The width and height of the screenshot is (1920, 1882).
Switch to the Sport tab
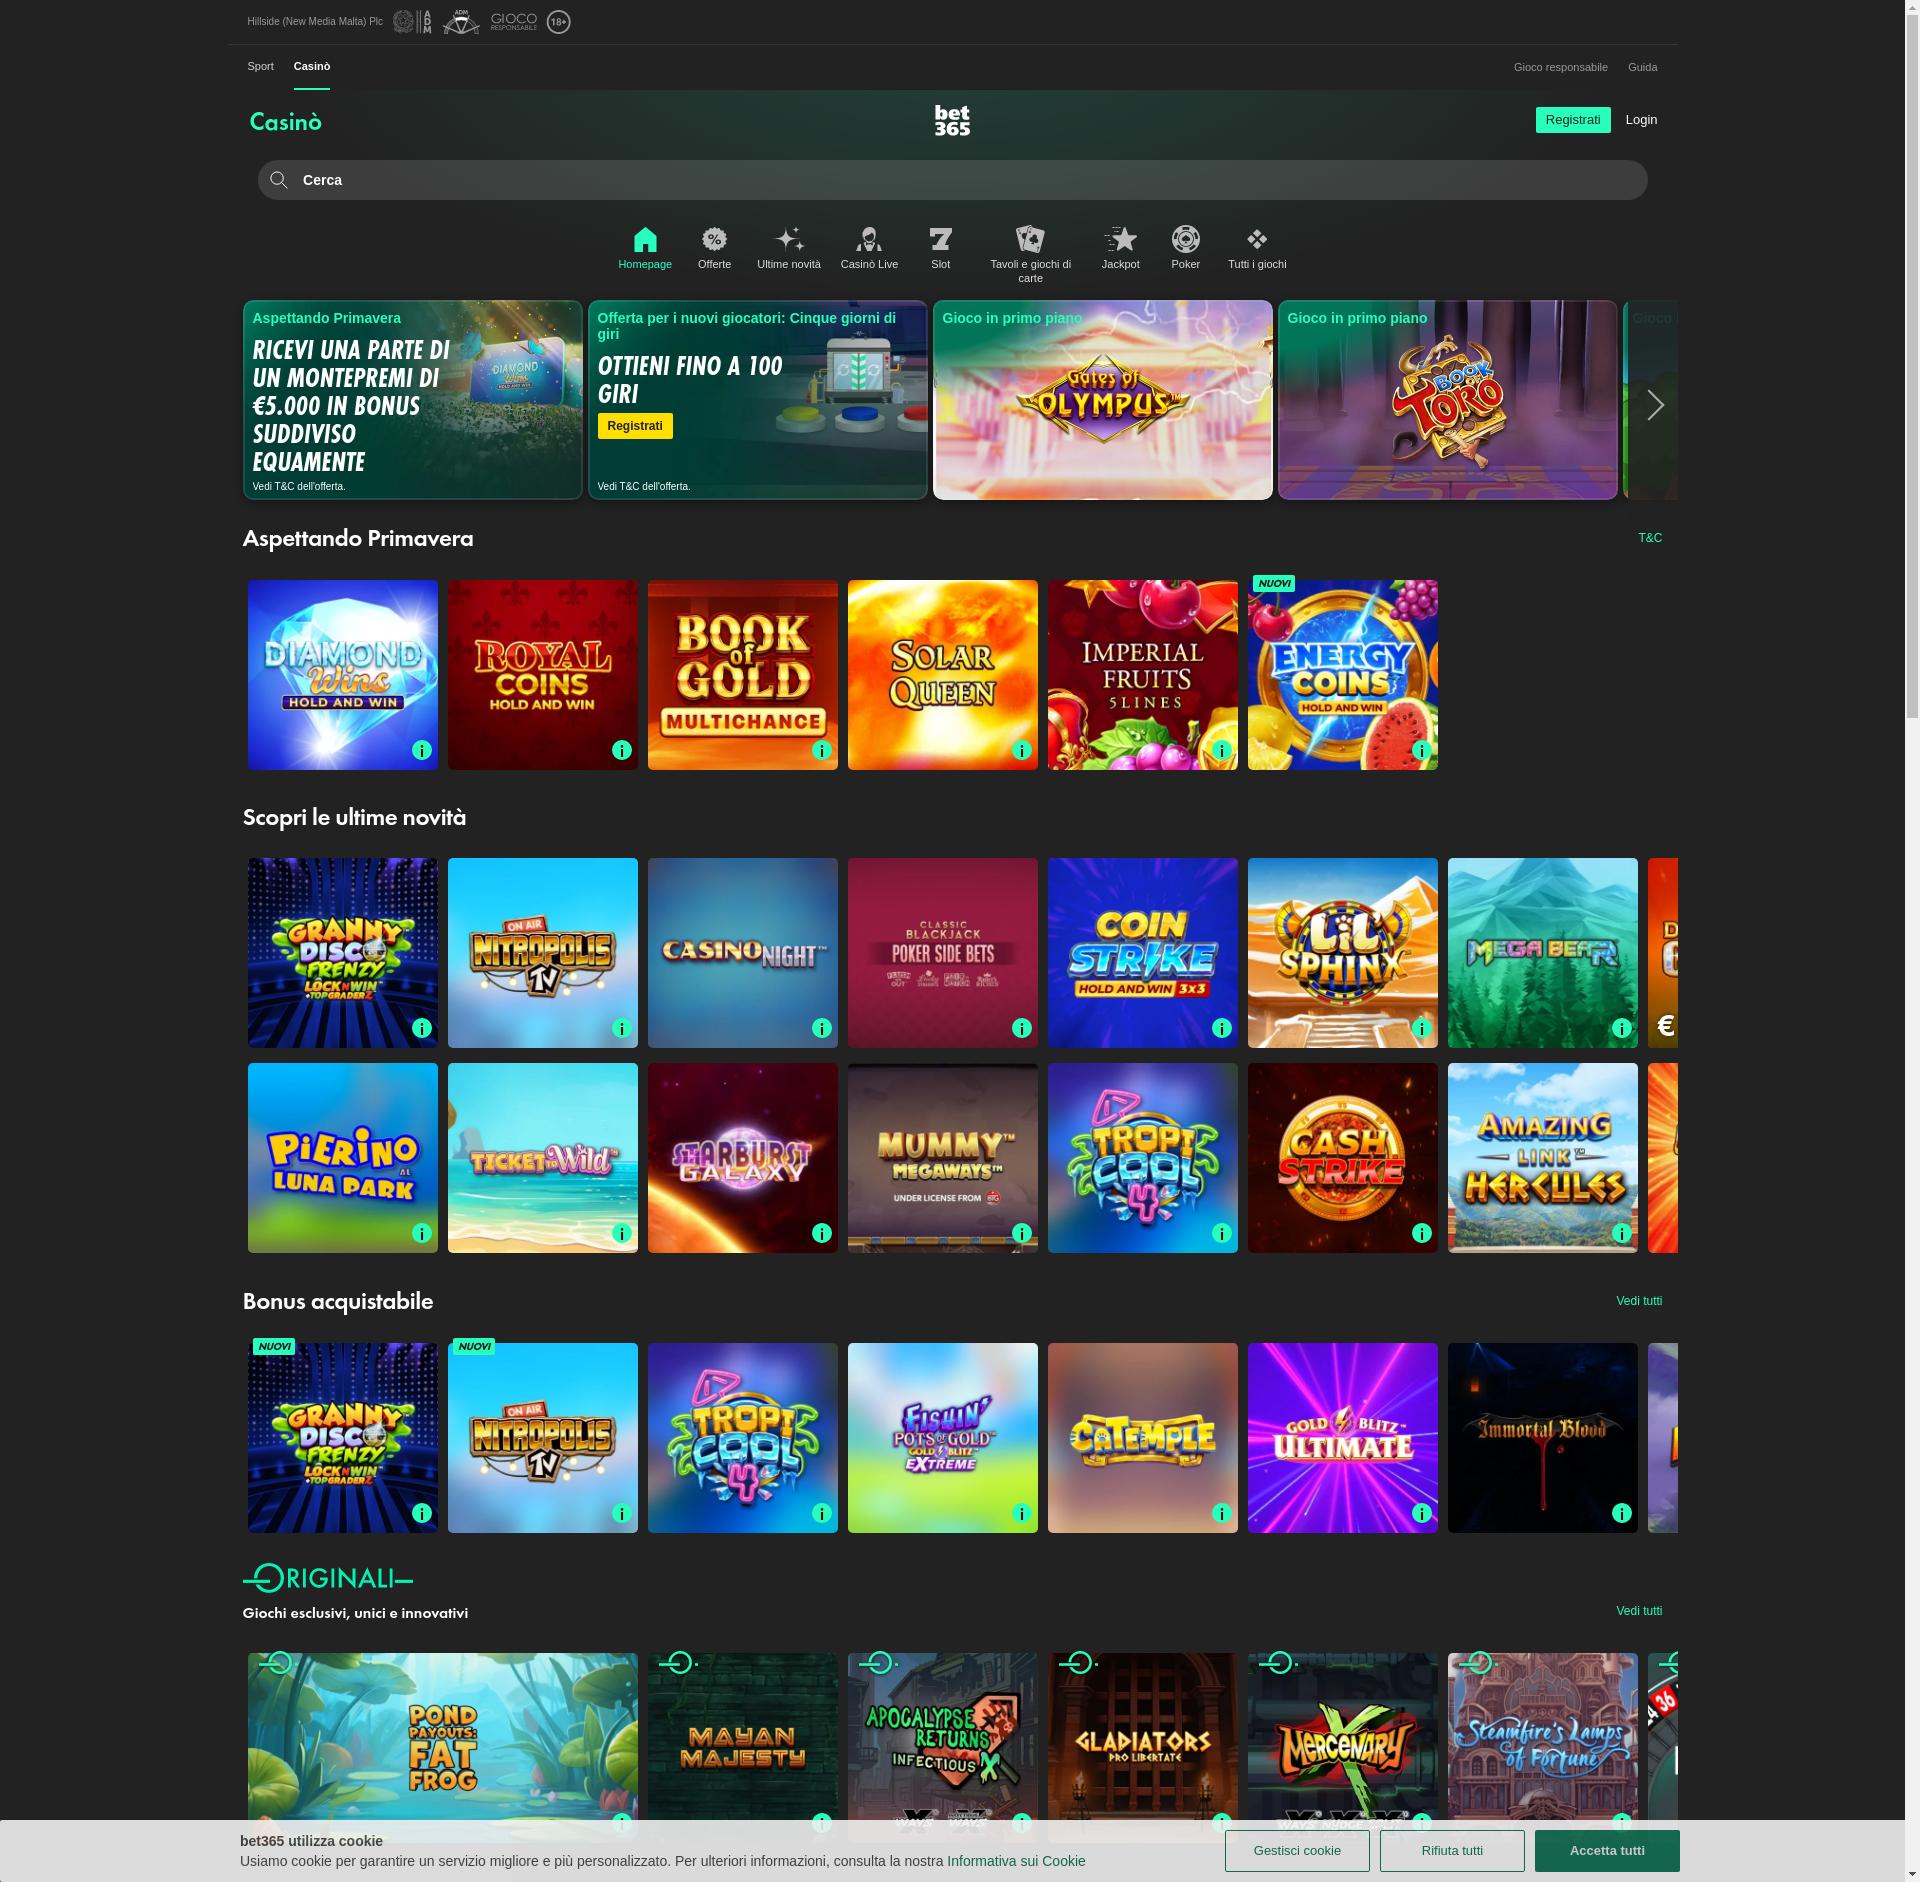click(260, 66)
